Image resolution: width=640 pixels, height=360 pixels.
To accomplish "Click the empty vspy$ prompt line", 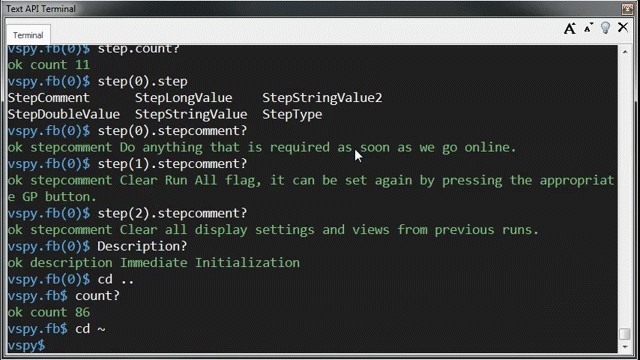I will tap(312, 345).
